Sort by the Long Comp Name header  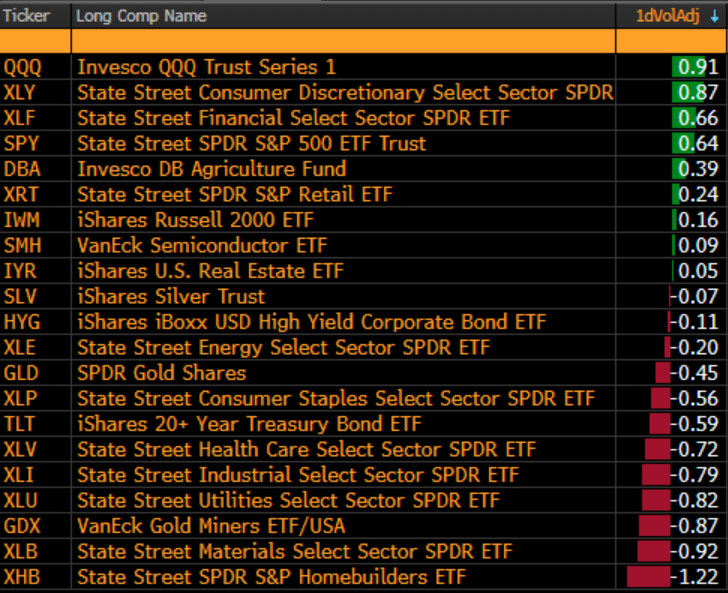coord(141,16)
